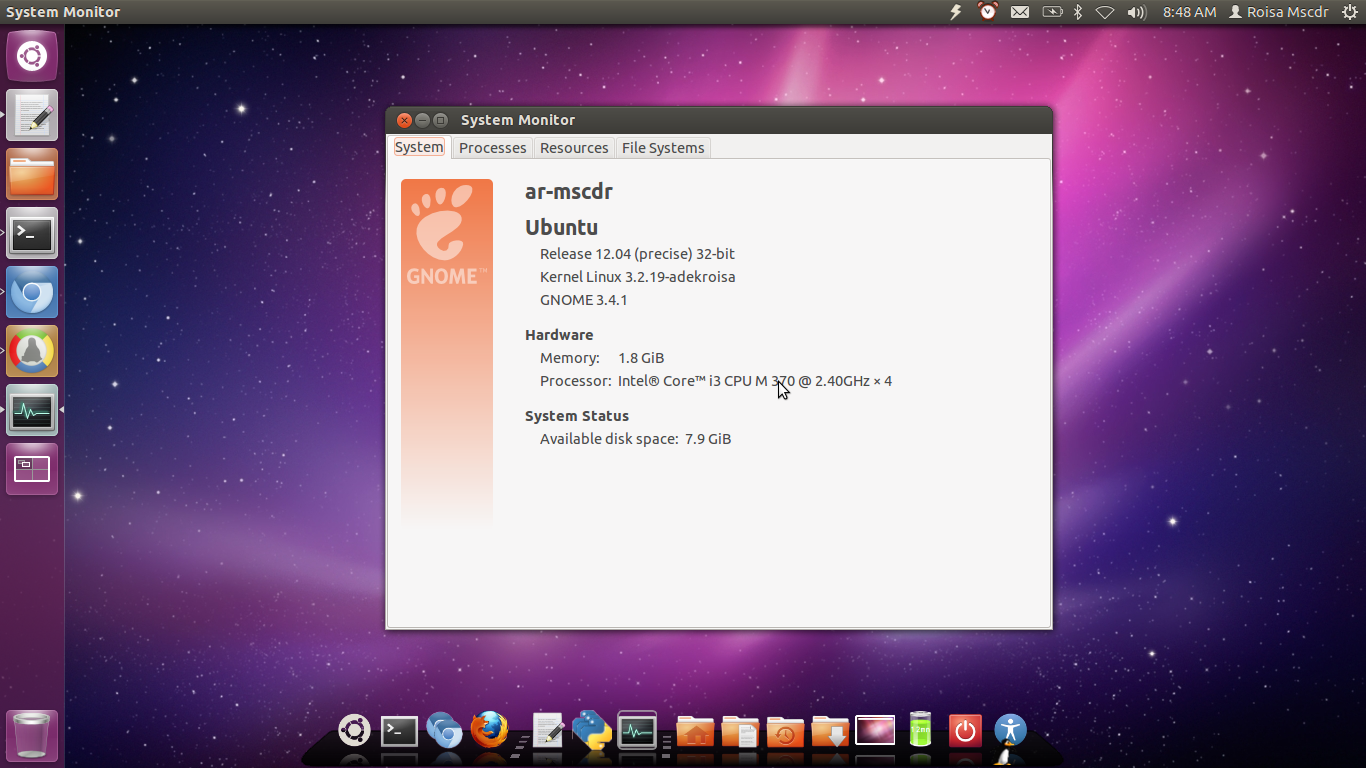Screen dimensions: 1366x768
Task: Open the System Monitor from the bottom dock
Action: (636, 731)
